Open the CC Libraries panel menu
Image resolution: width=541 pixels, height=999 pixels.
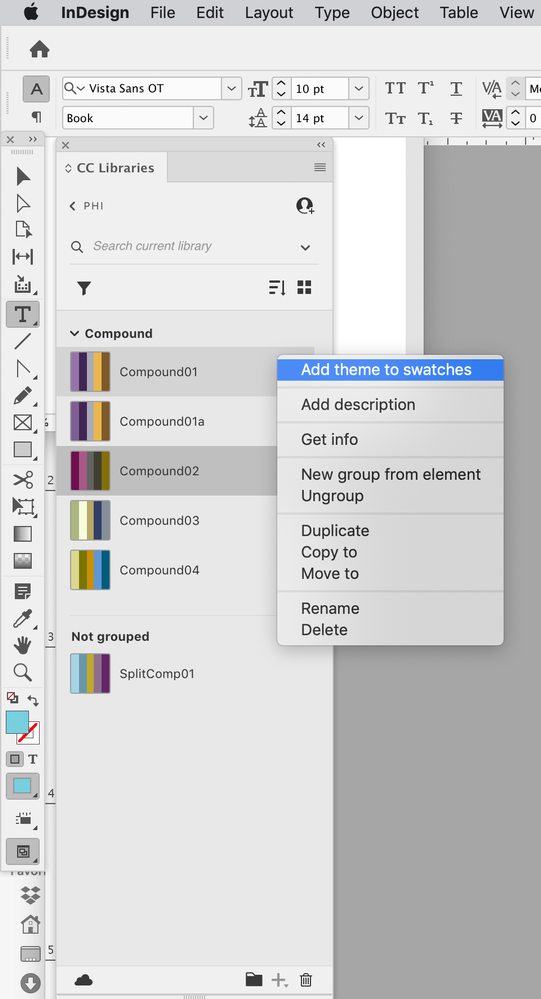(x=320, y=168)
